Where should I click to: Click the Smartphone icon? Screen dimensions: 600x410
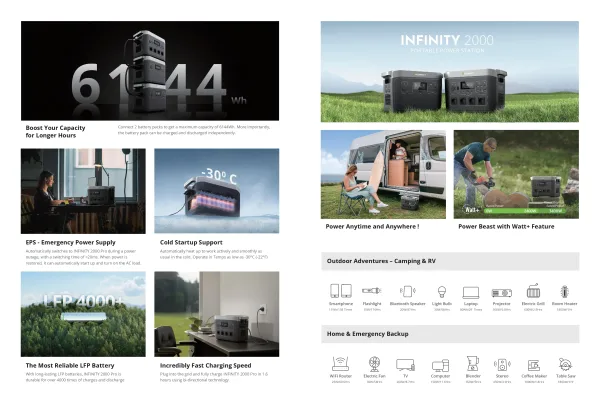pyautogui.click(x=341, y=291)
